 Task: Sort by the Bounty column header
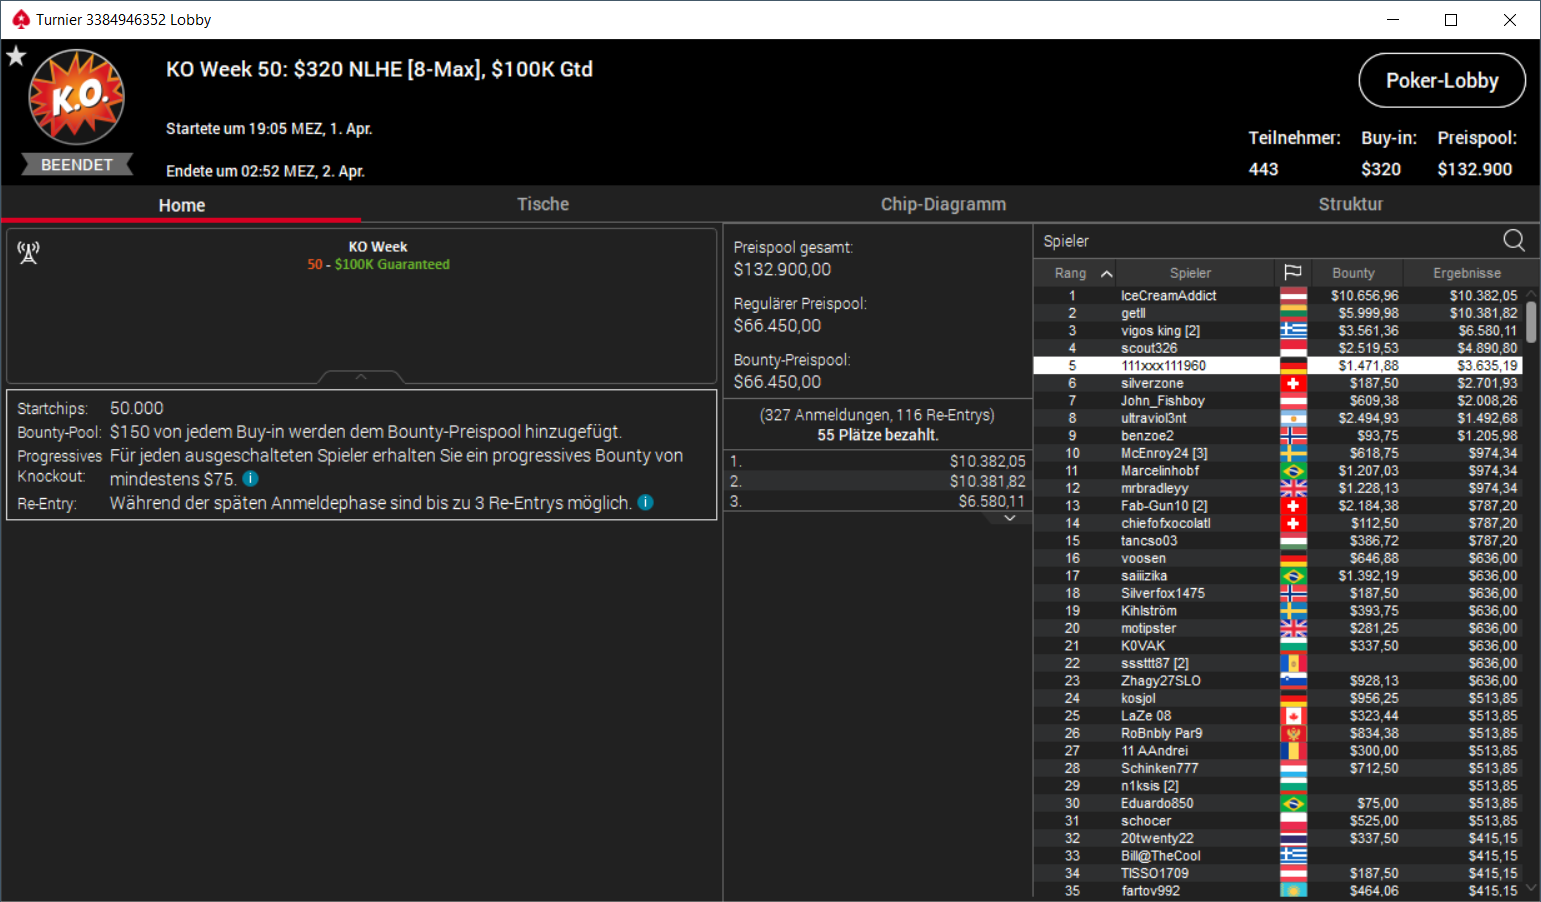click(1353, 273)
